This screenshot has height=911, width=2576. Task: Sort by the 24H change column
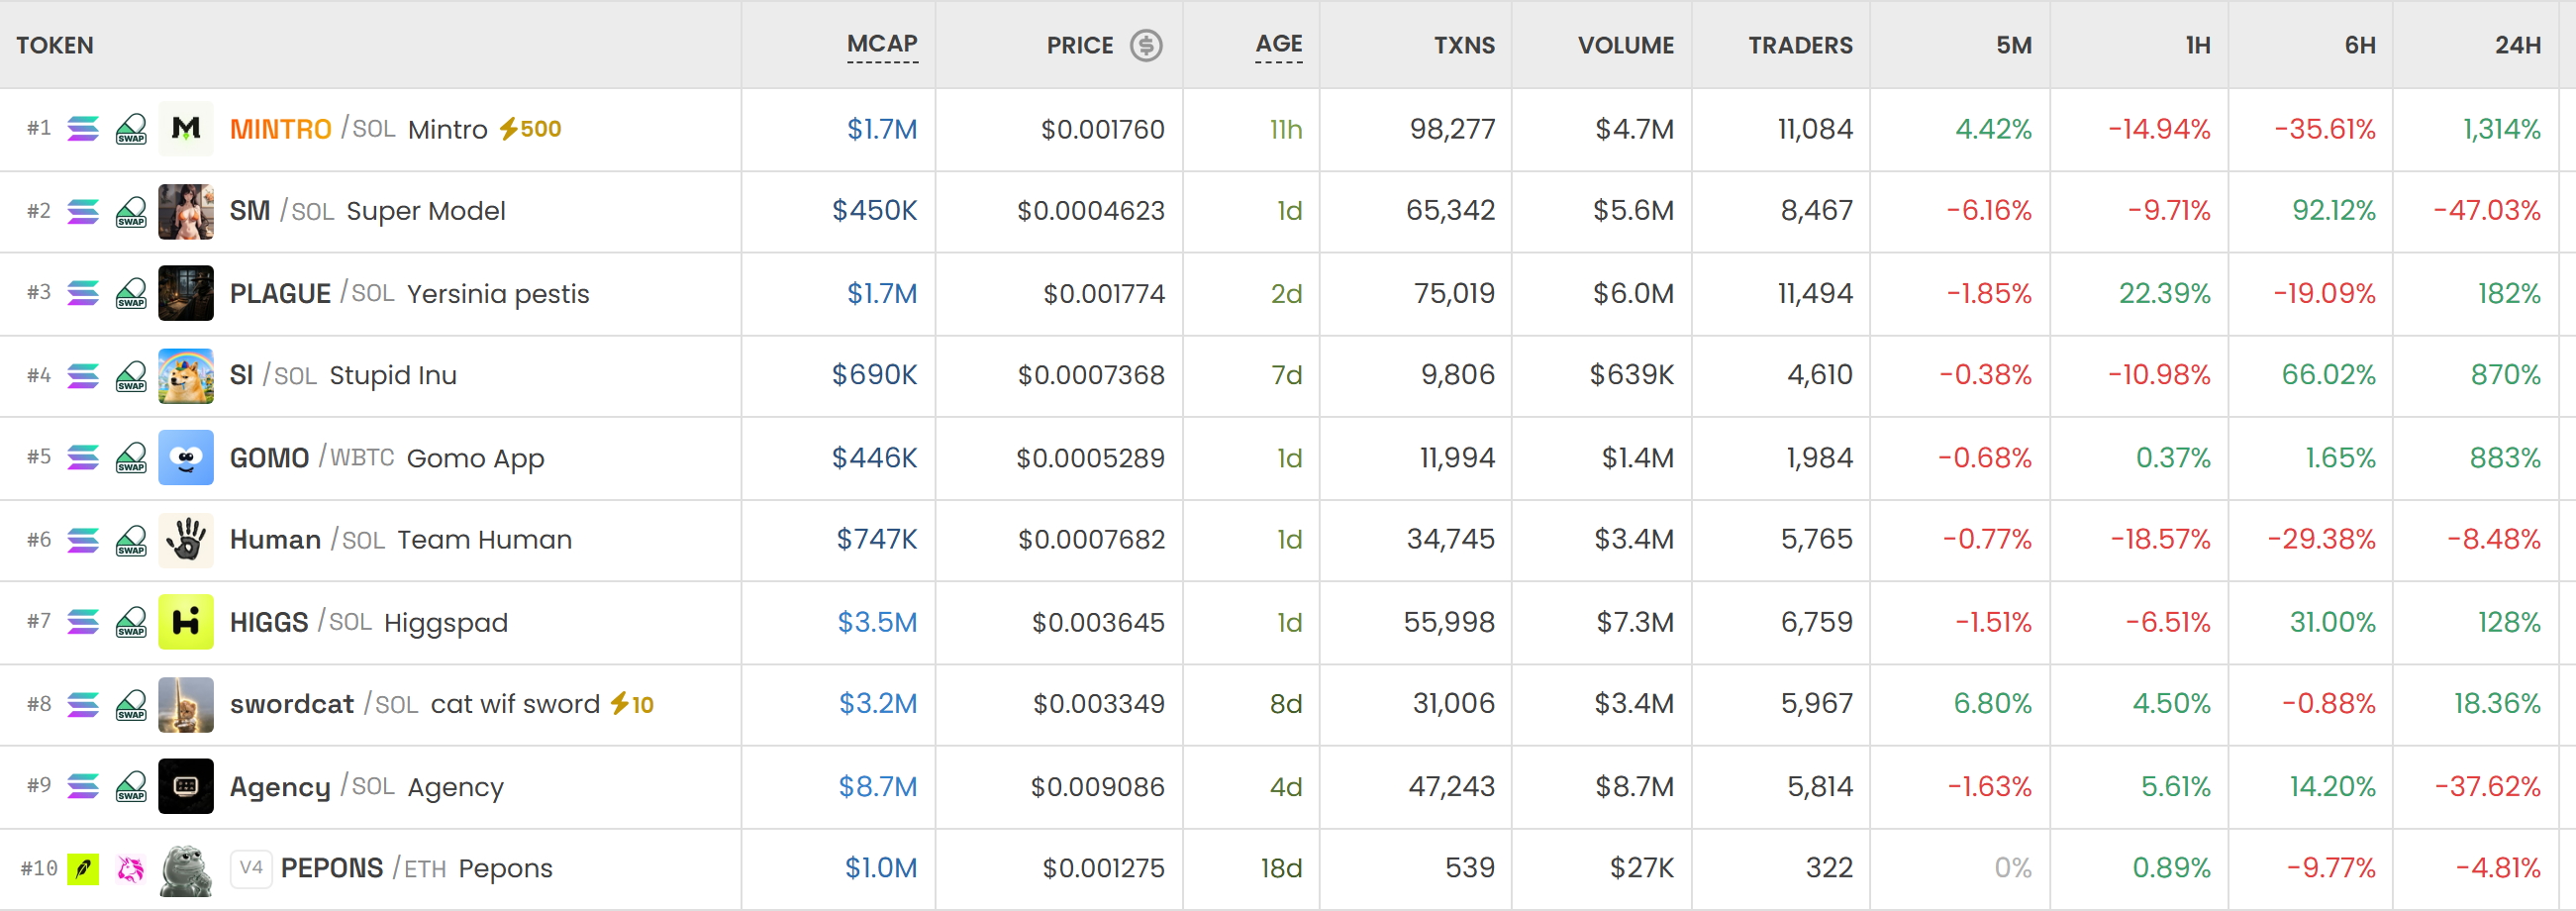click(2517, 45)
